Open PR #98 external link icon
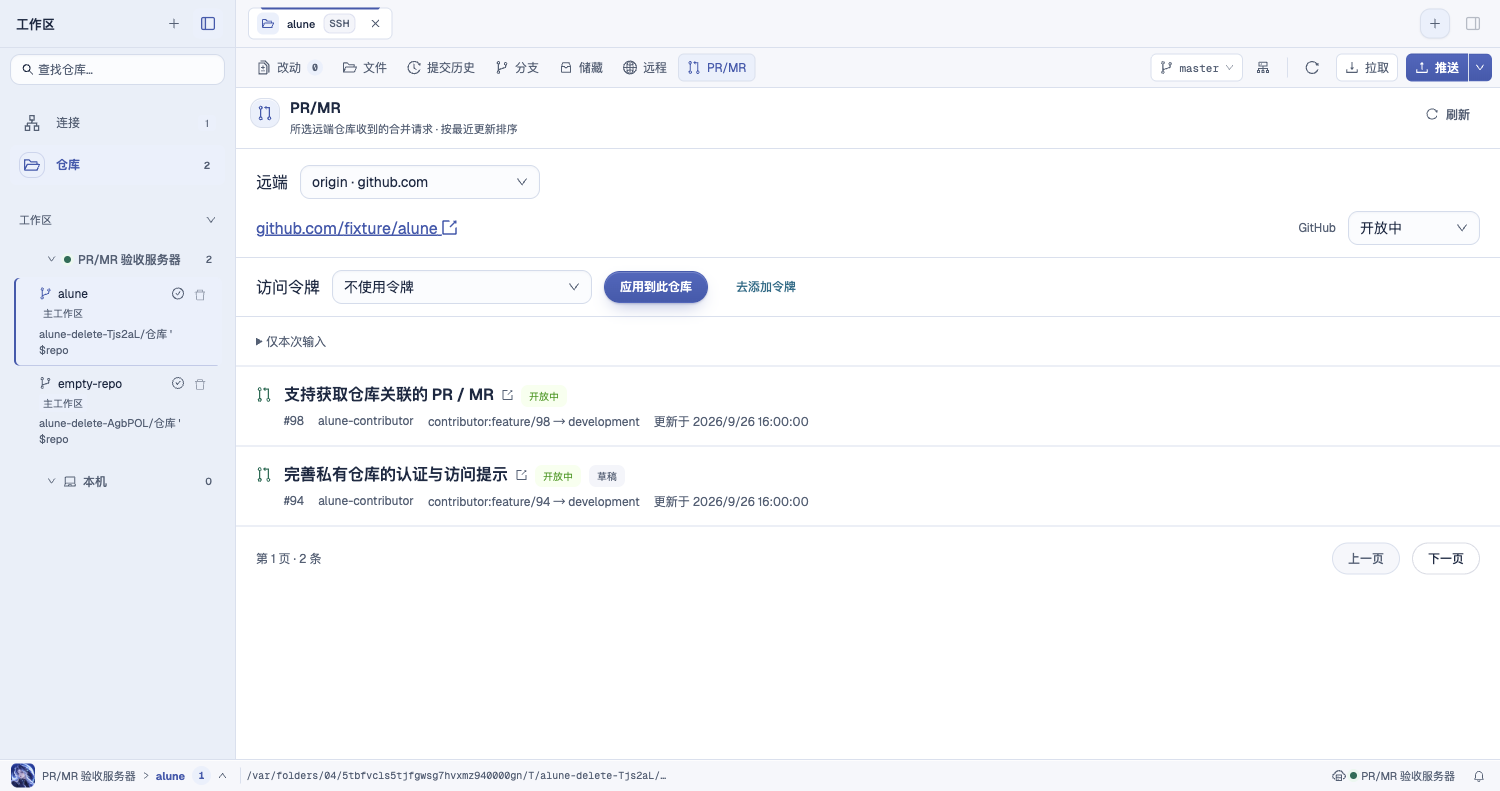 click(508, 395)
